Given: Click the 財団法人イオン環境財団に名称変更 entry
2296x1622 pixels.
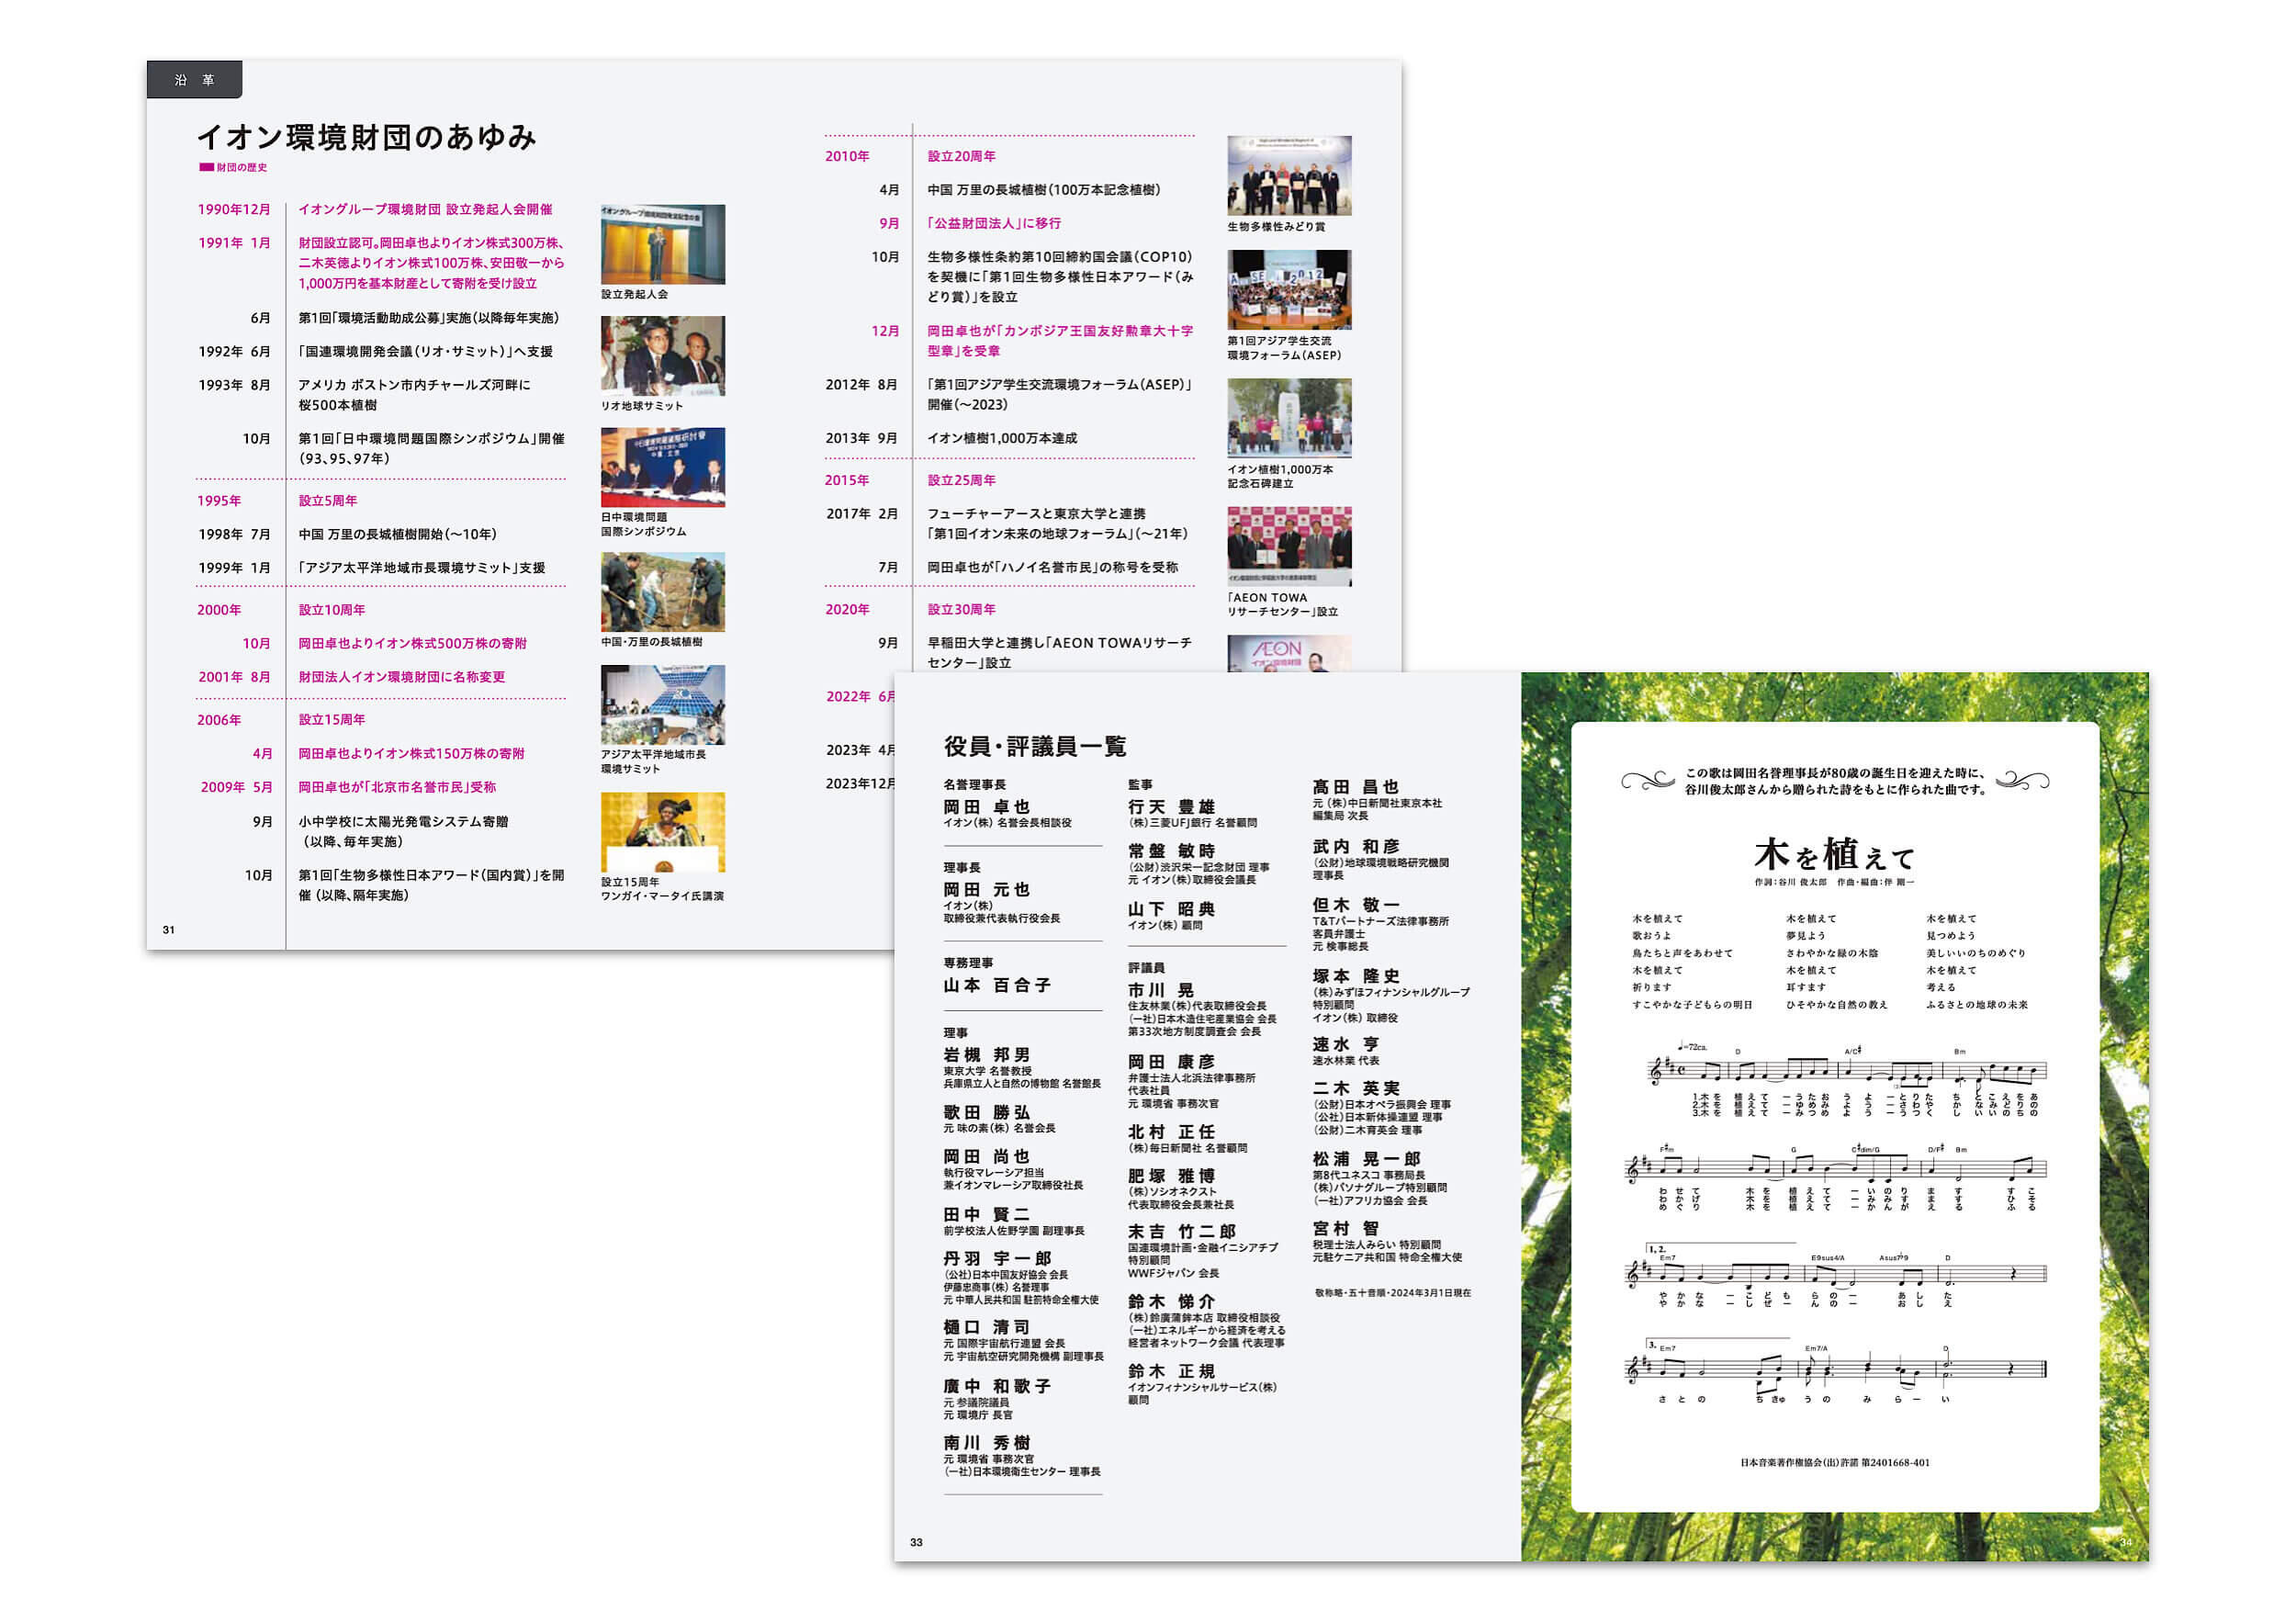Looking at the screenshot, I should pyautogui.click(x=401, y=676).
